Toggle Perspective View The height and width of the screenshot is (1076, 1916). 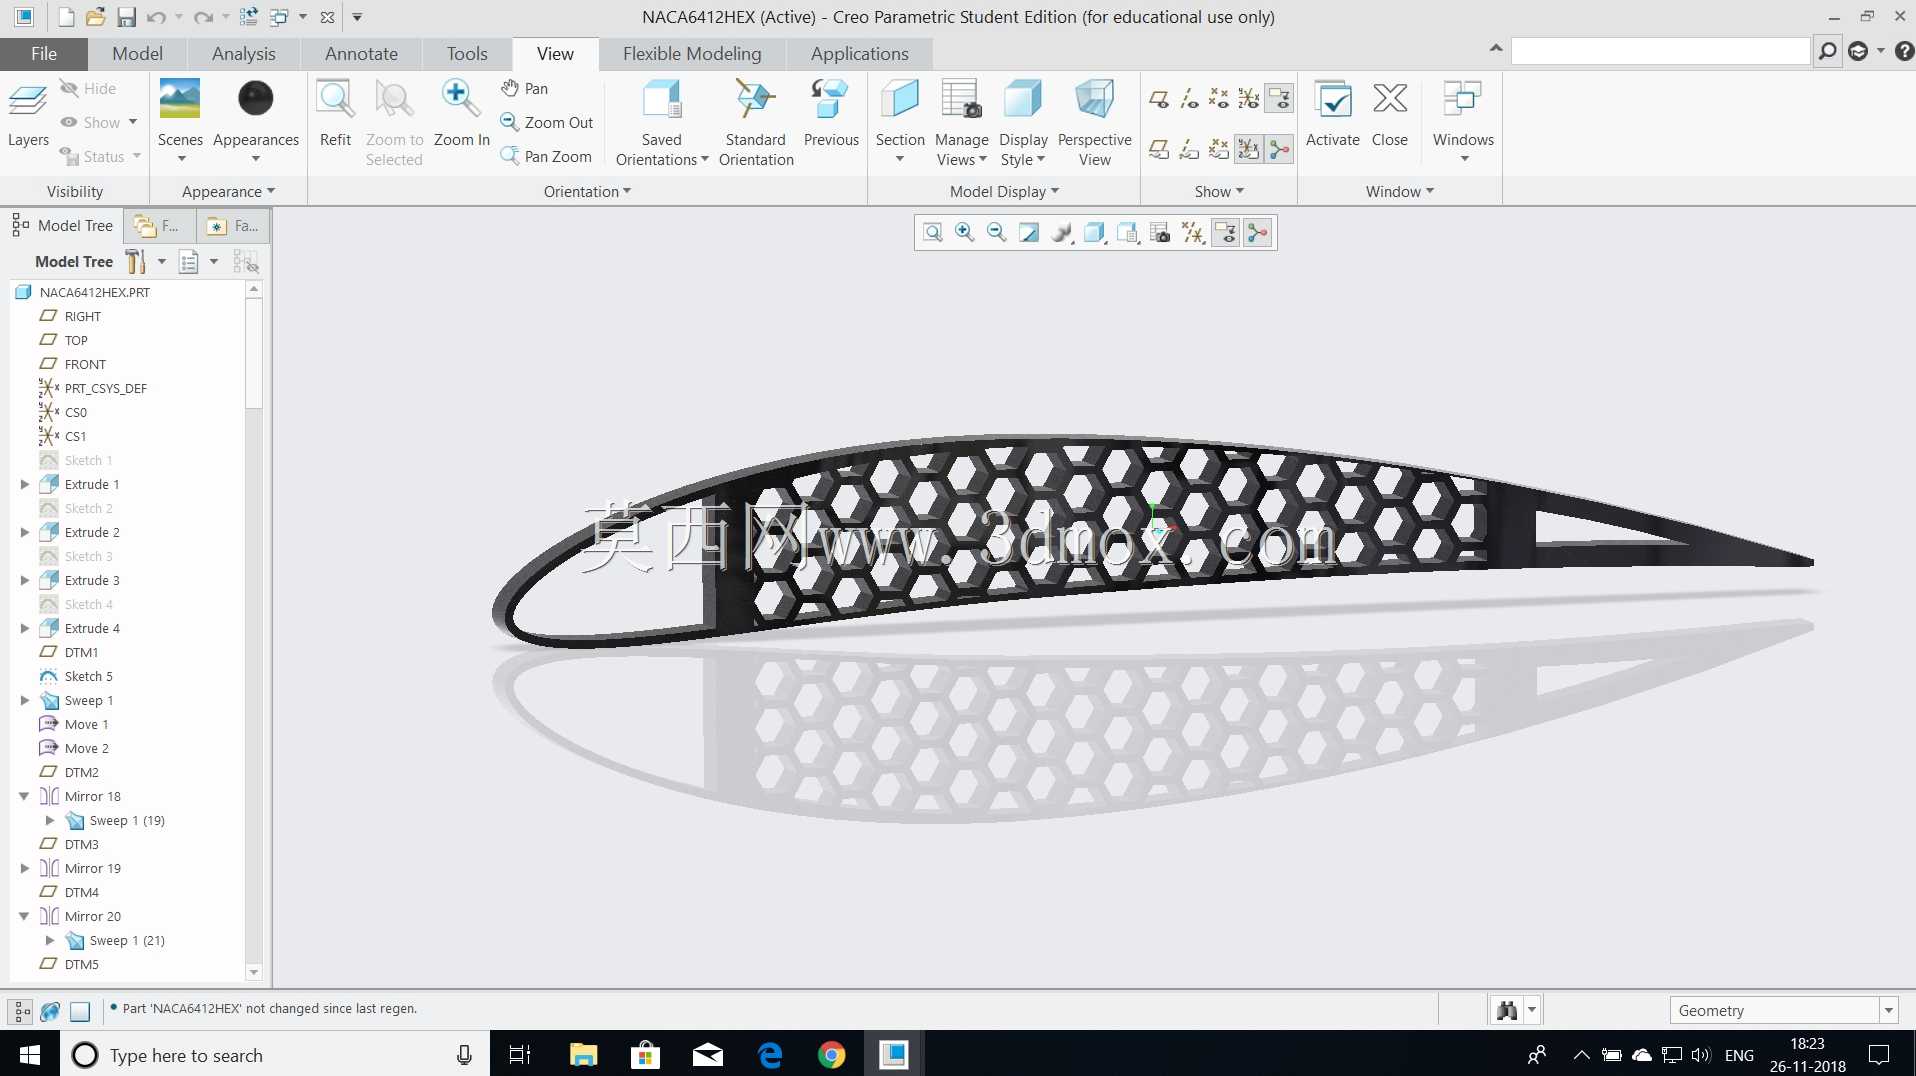click(x=1094, y=122)
